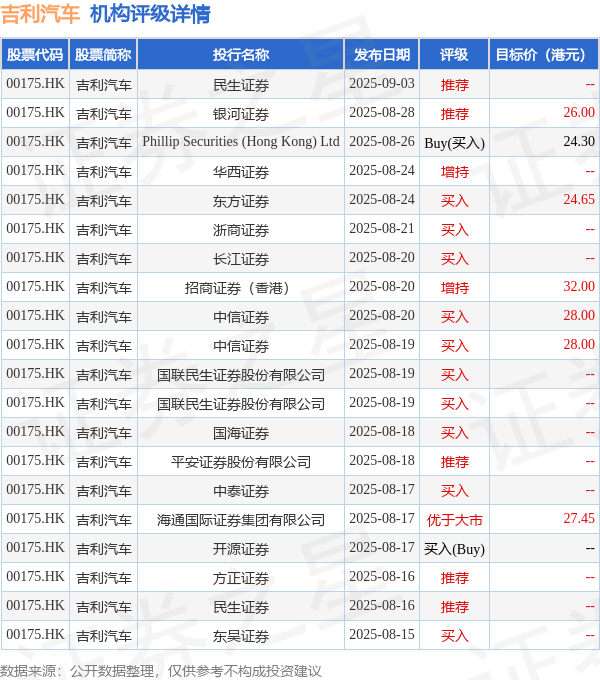Click the target price 24.30
Image resolution: width=600 pixels, height=680 pixels.
pyautogui.click(x=579, y=141)
